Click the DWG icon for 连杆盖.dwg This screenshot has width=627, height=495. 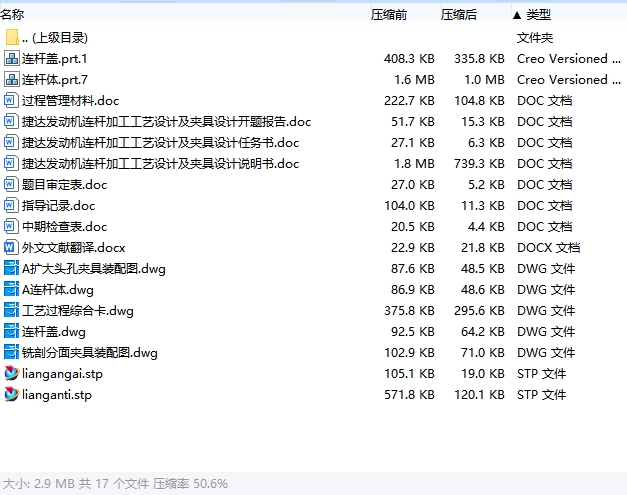coord(11,331)
